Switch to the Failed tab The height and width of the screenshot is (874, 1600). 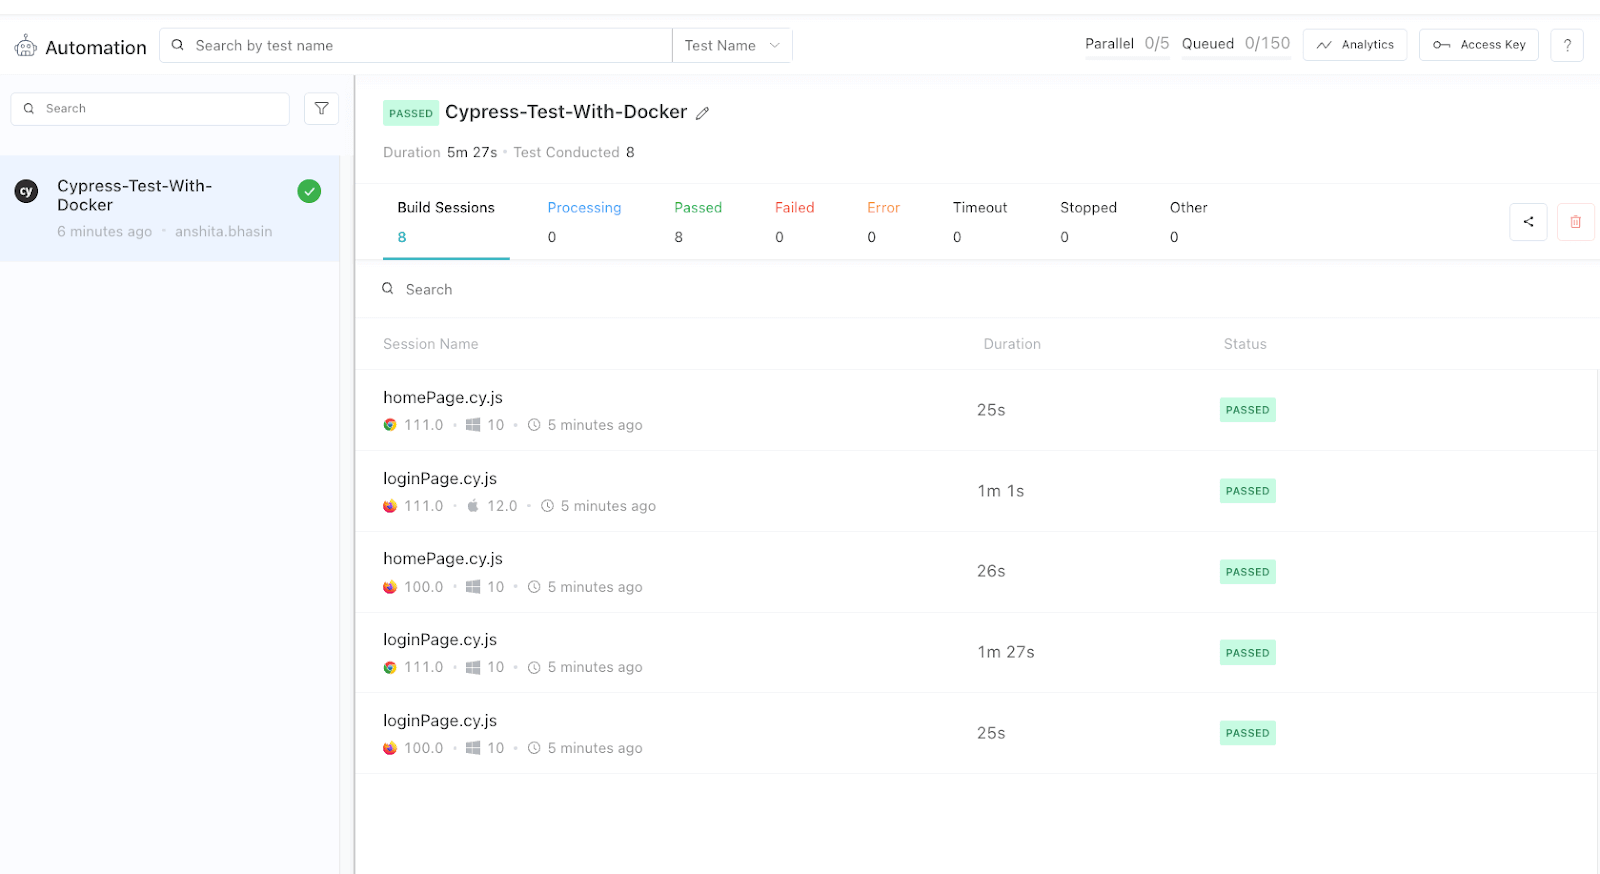point(794,221)
